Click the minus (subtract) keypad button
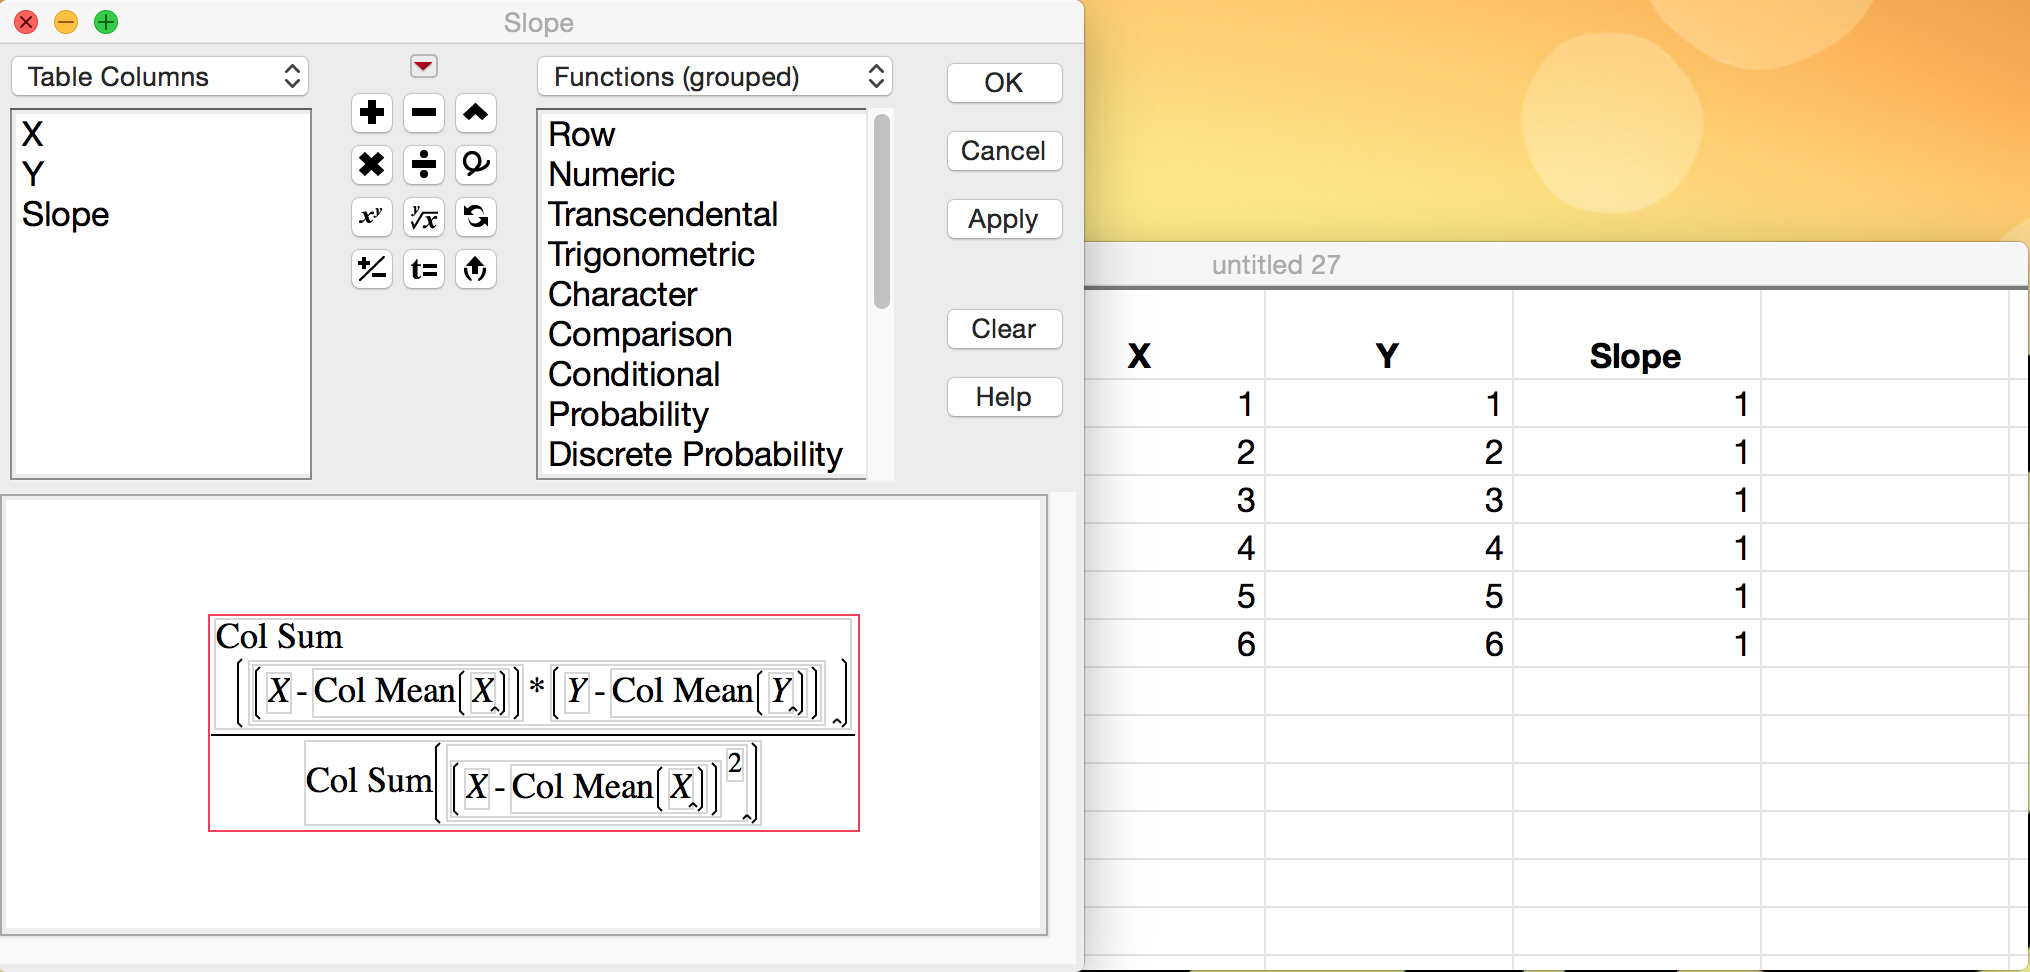 [x=424, y=113]
